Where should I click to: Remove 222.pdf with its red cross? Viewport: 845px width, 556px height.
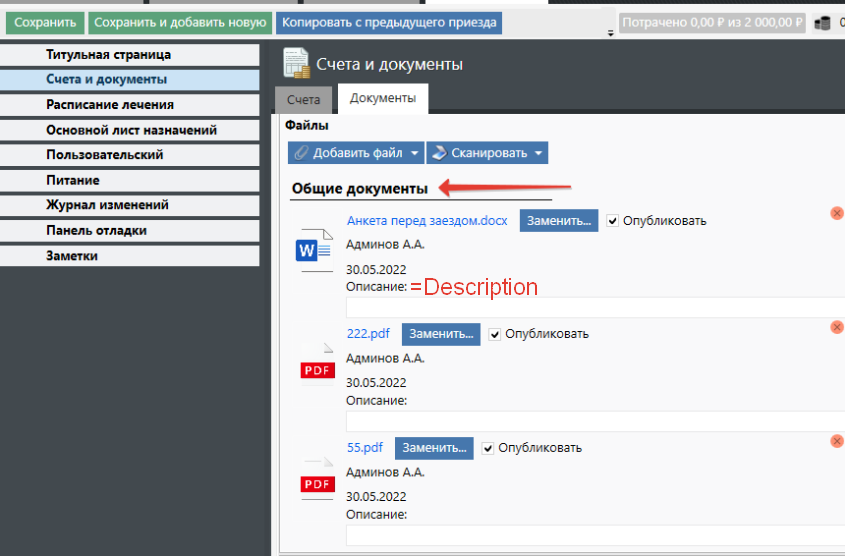coord(836,327)
